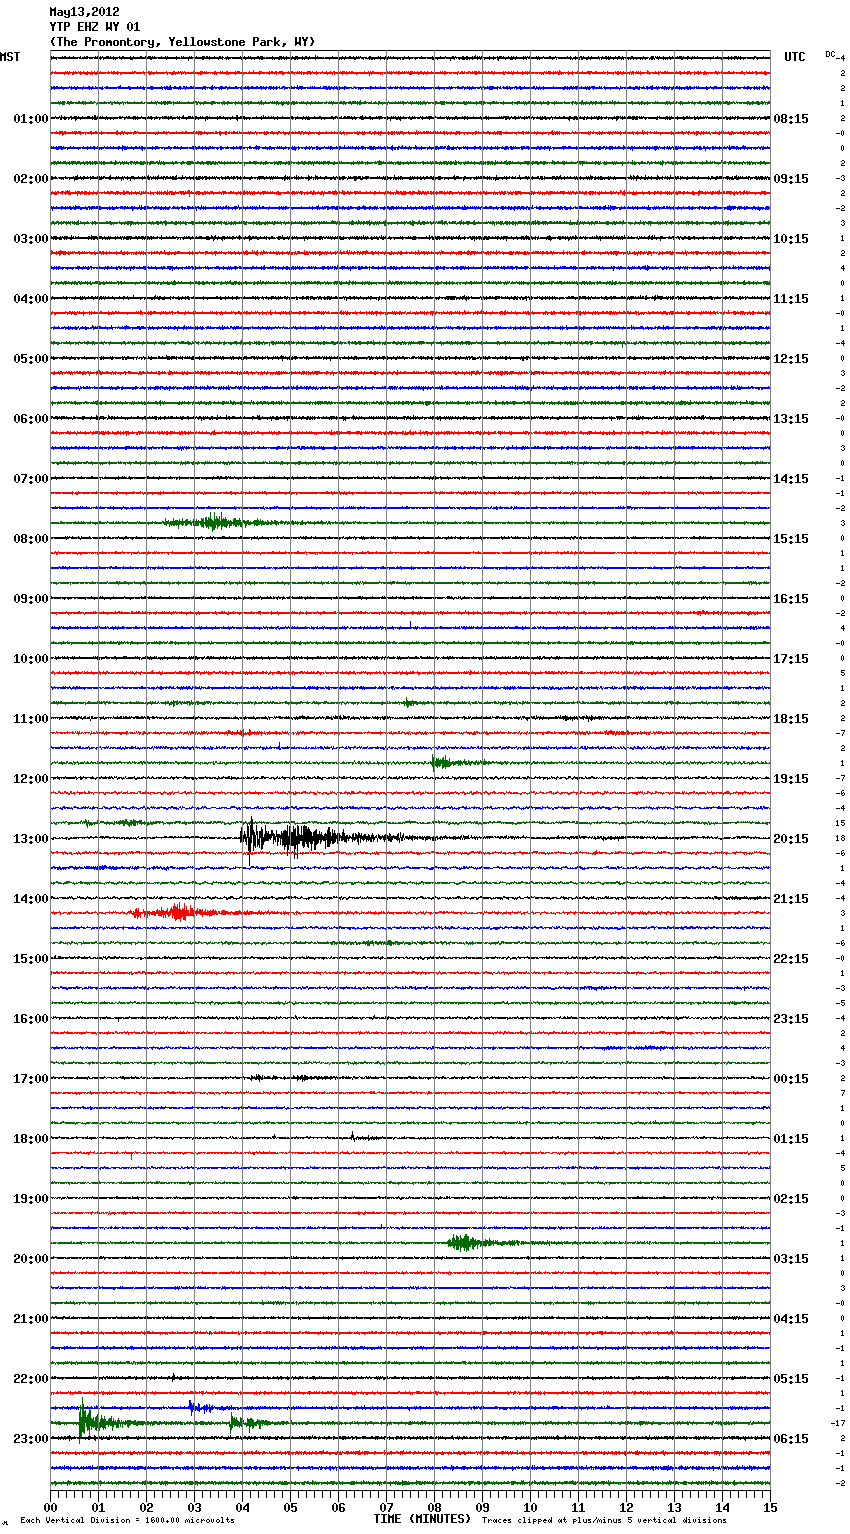Screen dimensions: 850x1534
Task: Click the "Traces clipped at plus/minus 5 vertical divisions" note
Action: (x=604, y=1520)
